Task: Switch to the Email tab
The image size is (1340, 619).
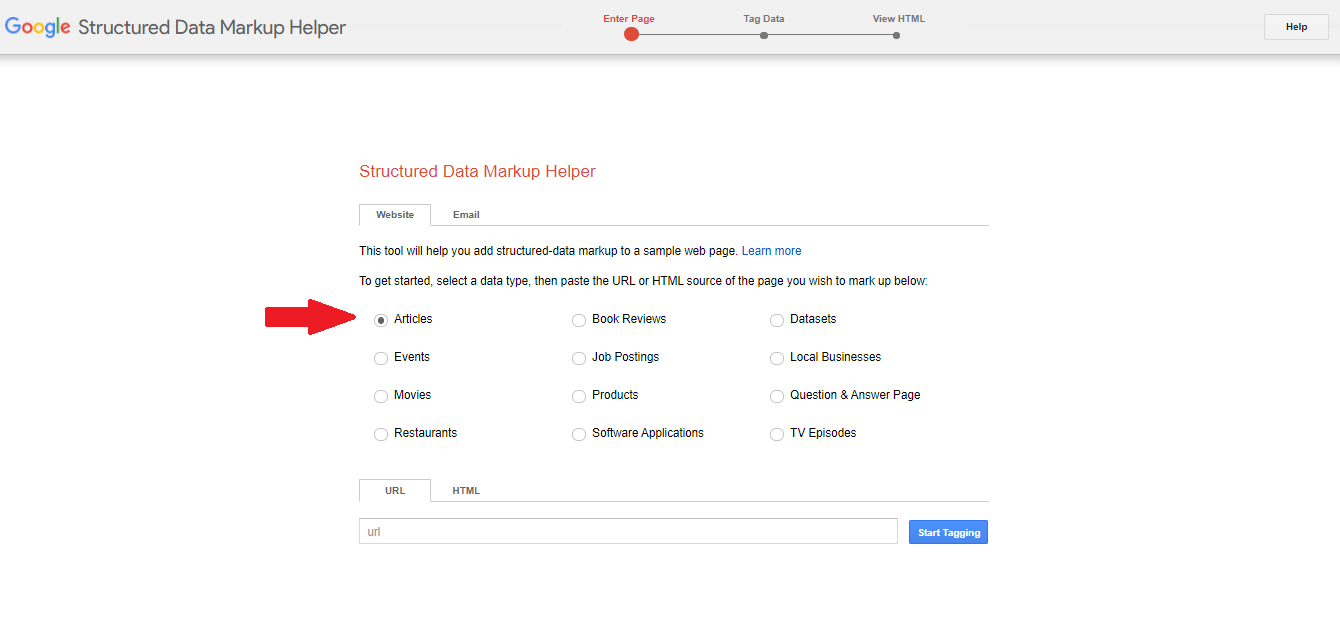Action: pyautogui.click(x=466, y=215)
